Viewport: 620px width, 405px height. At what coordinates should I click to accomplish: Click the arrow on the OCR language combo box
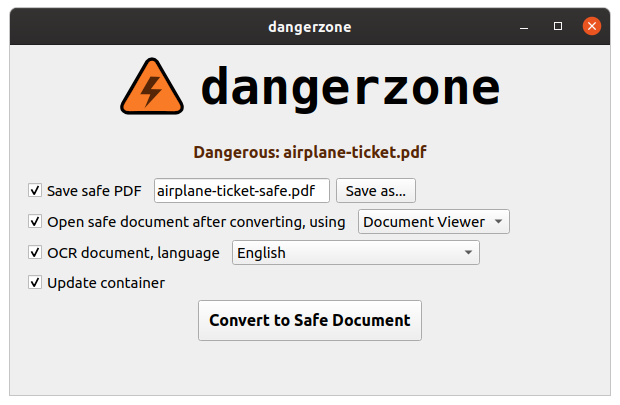(469, 252)
